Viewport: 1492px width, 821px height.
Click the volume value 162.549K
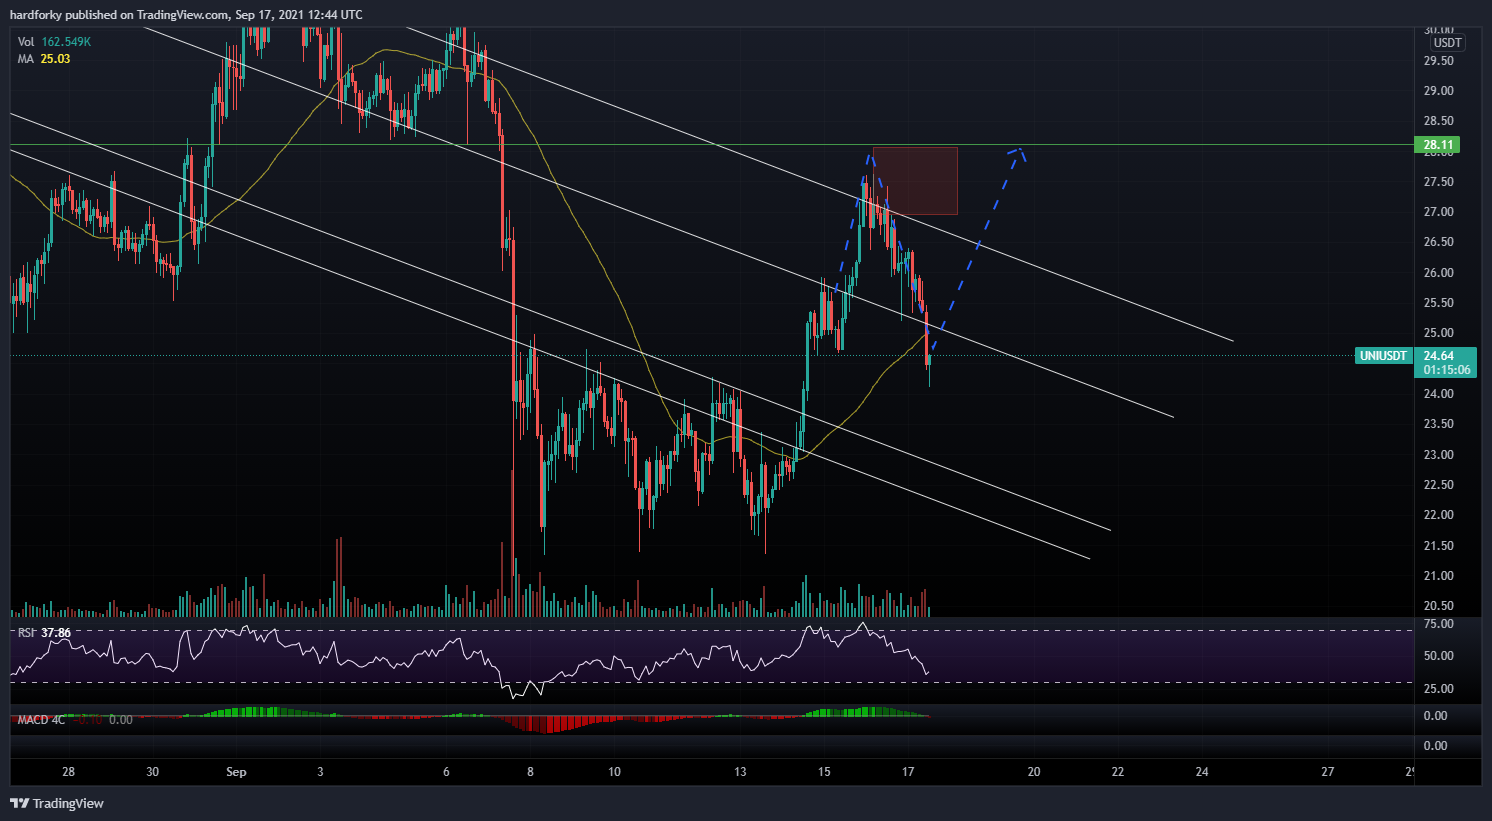[66, 42]
